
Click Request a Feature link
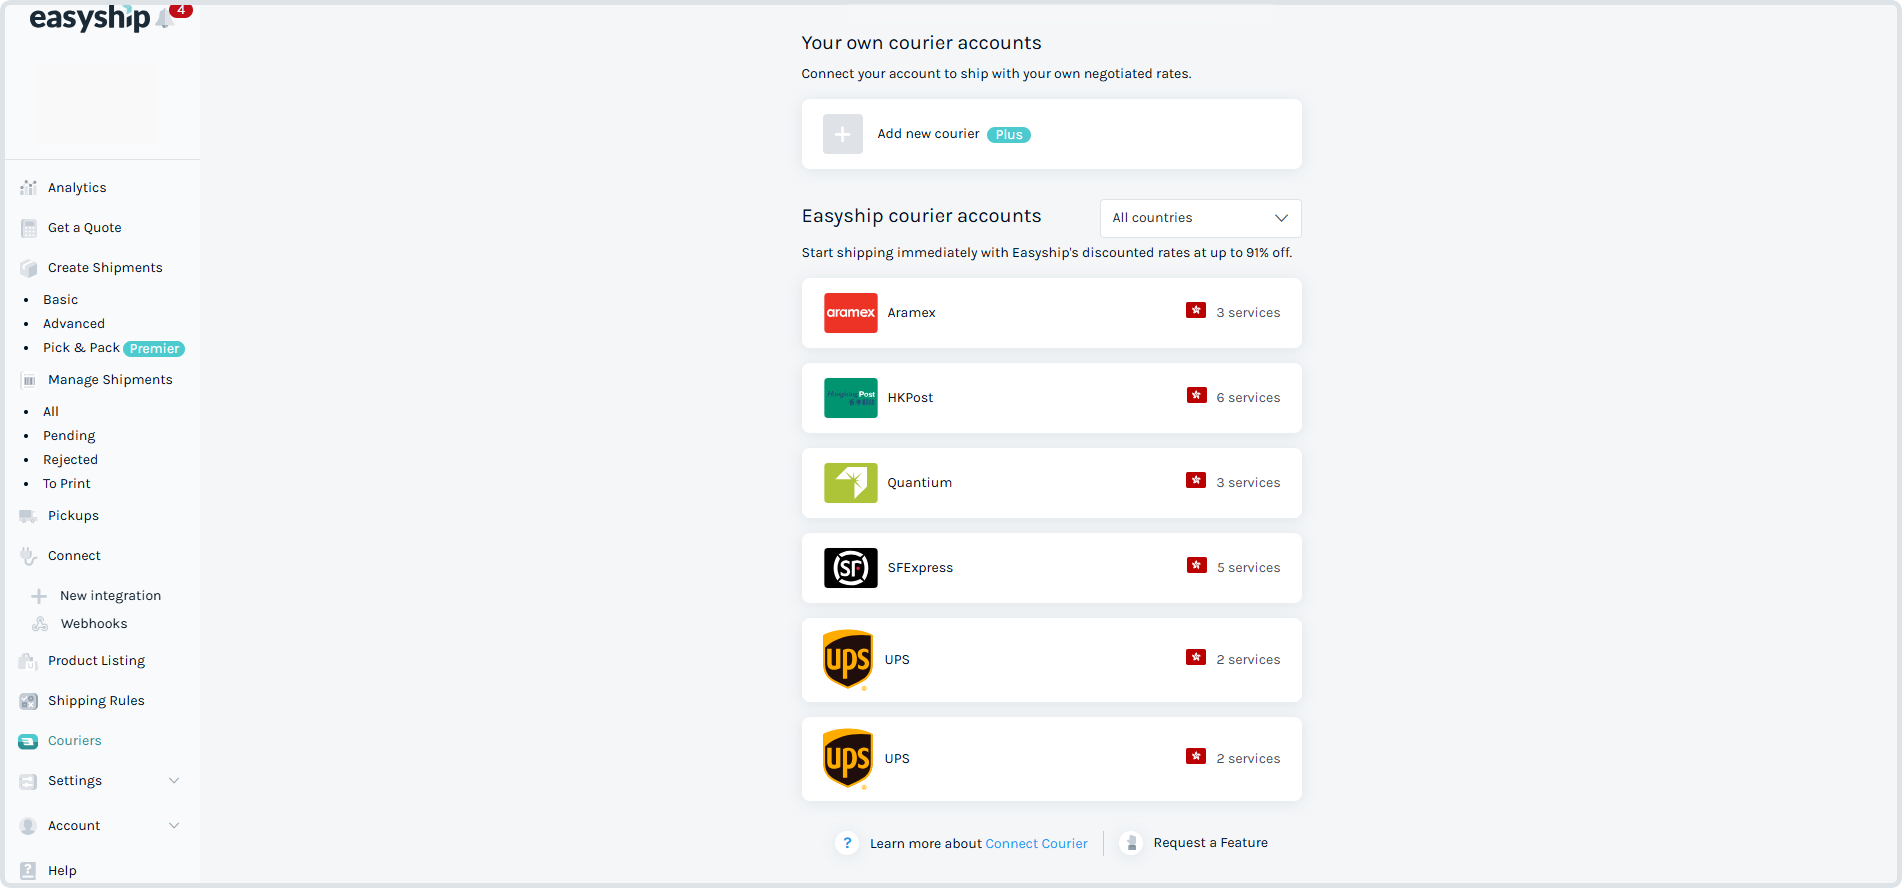coord(1210,843)
